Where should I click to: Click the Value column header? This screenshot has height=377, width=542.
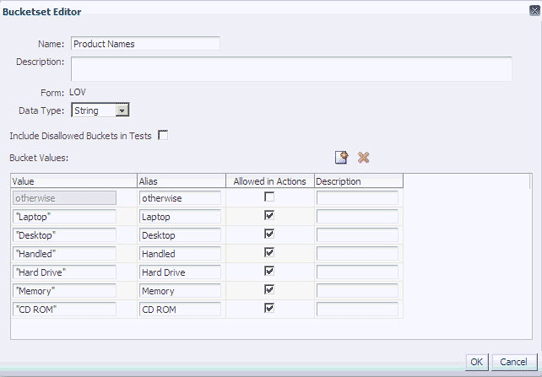[x=74, y=181]
